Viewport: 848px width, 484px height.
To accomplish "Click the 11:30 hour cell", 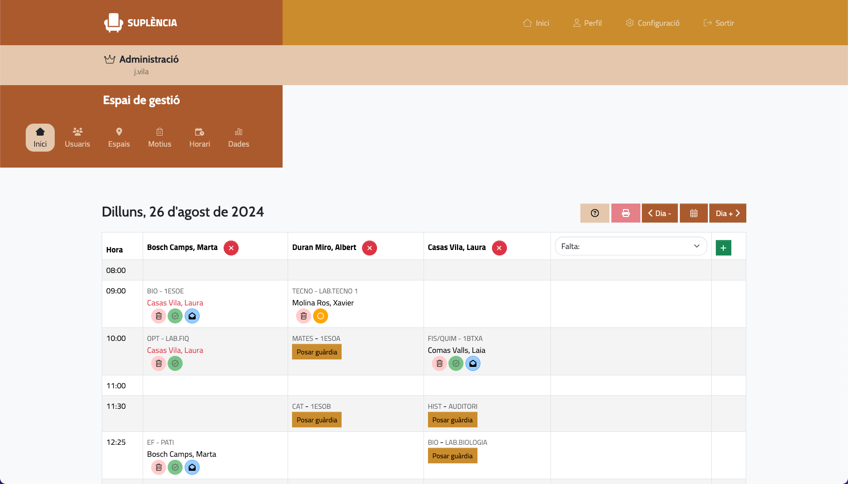I will [x=122, y=414].
